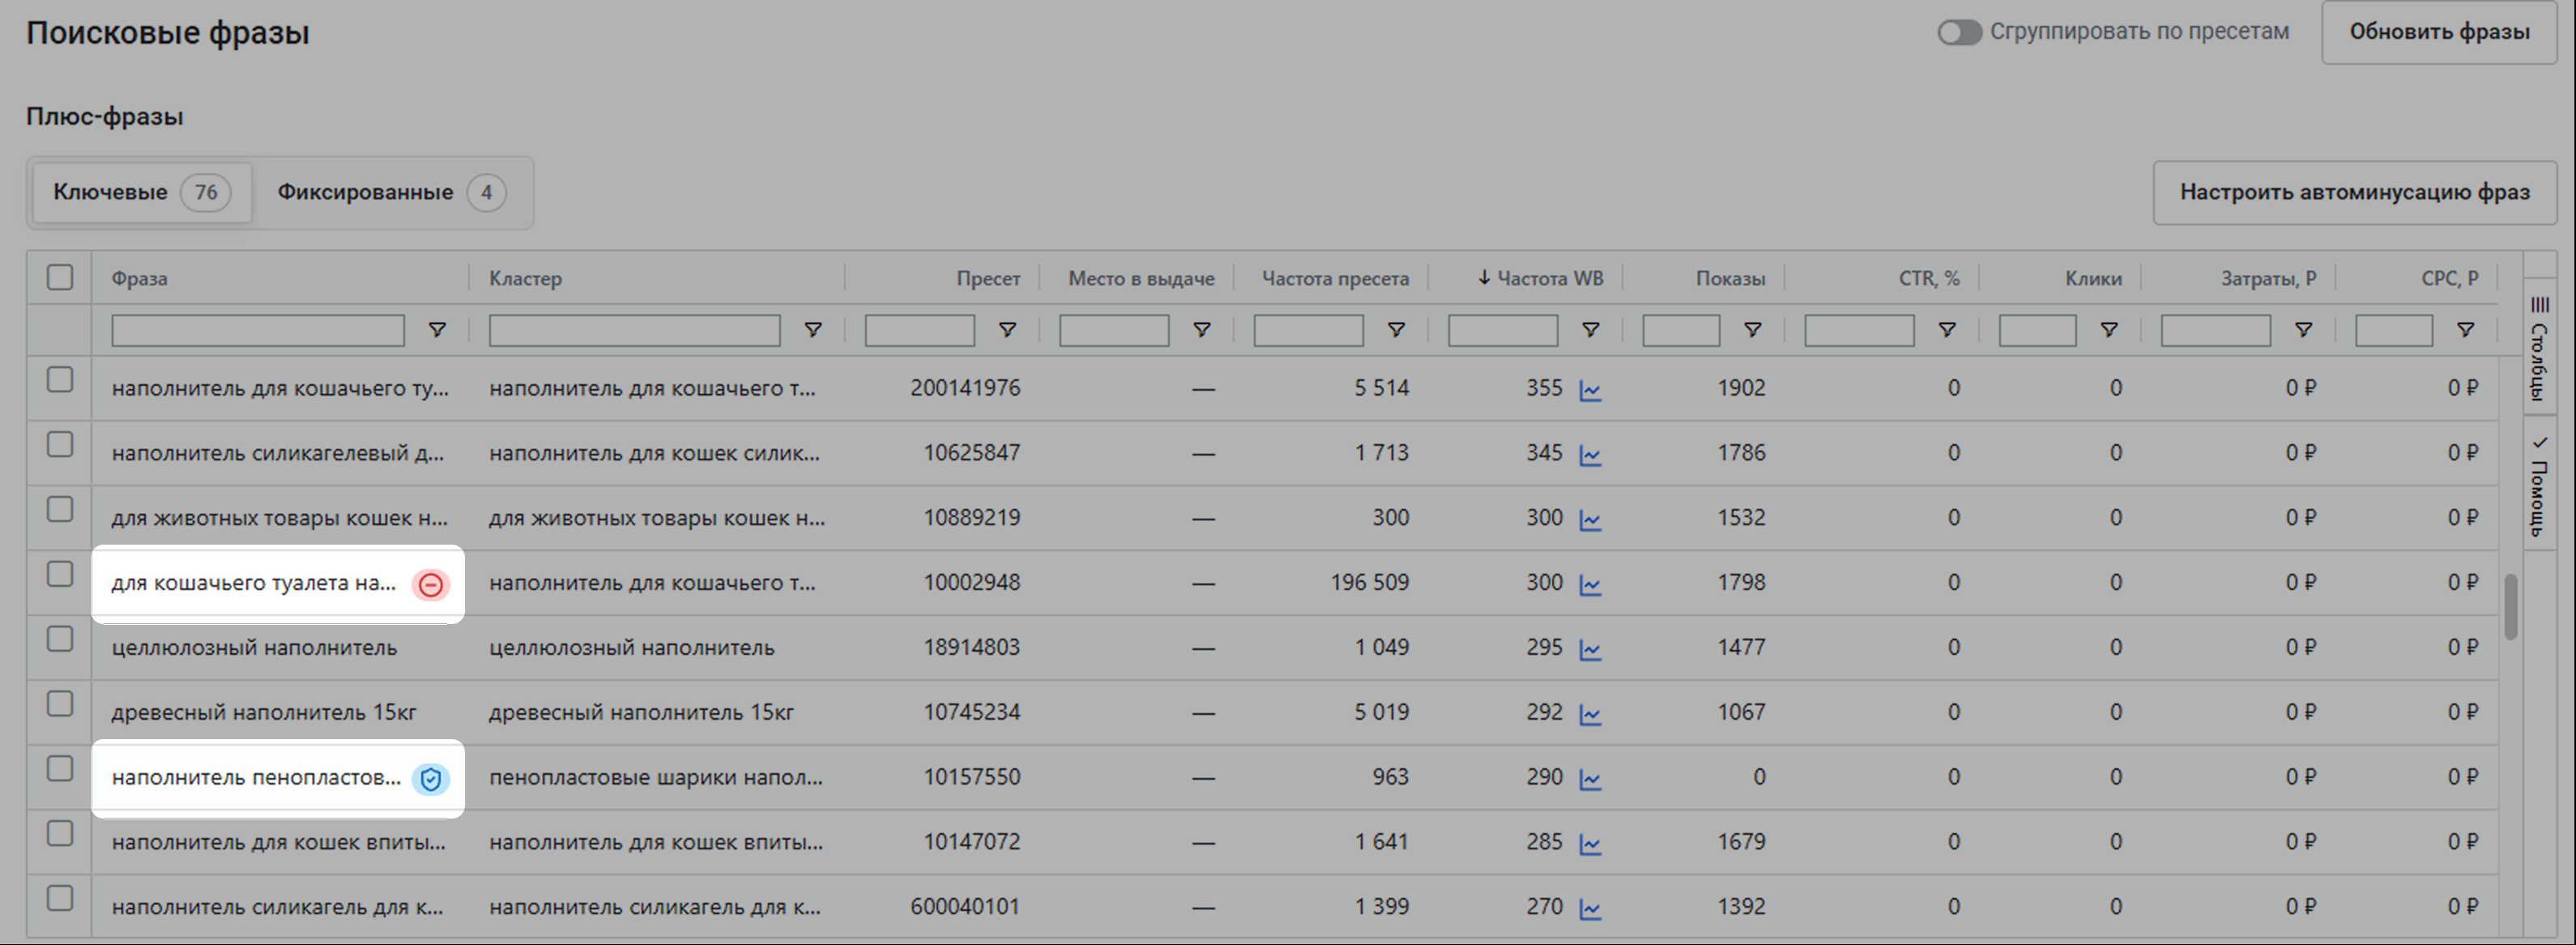
Task: Click древесный наполнитель 15кг cluster cell
Action: (x=641, y=712)
